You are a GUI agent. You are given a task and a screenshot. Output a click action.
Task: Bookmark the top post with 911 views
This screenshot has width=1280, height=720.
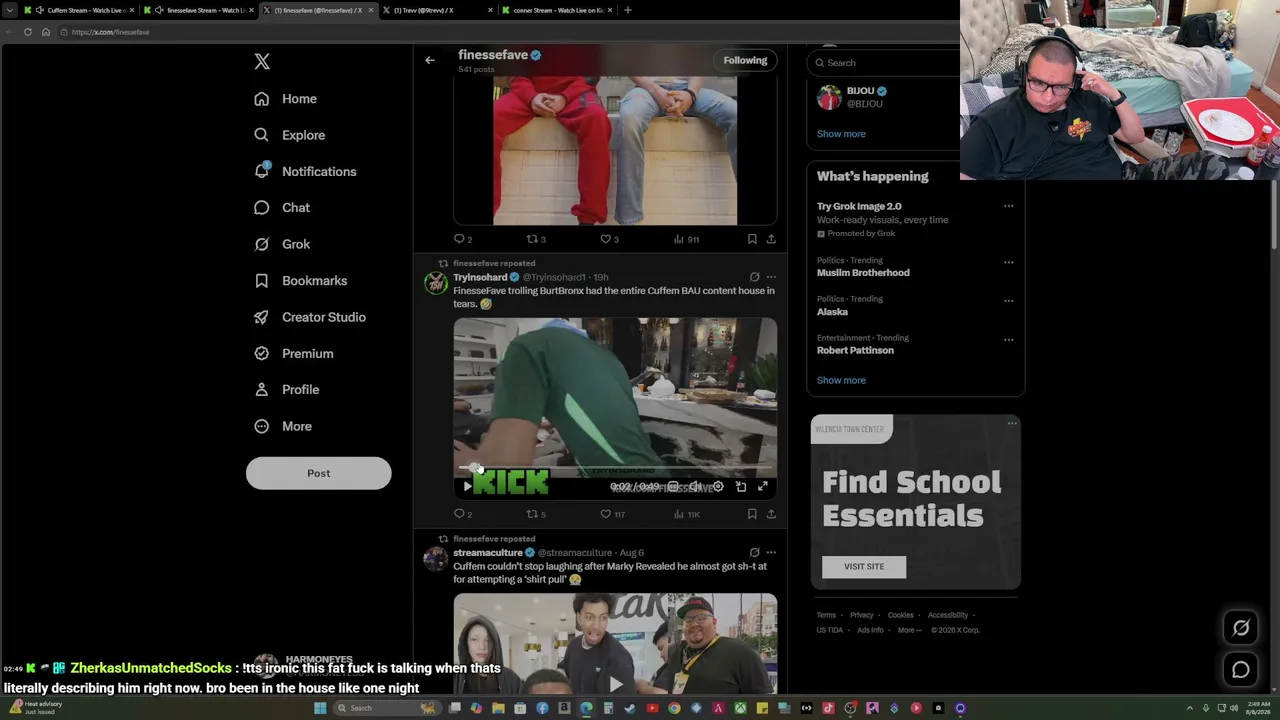tap(752, 239)
